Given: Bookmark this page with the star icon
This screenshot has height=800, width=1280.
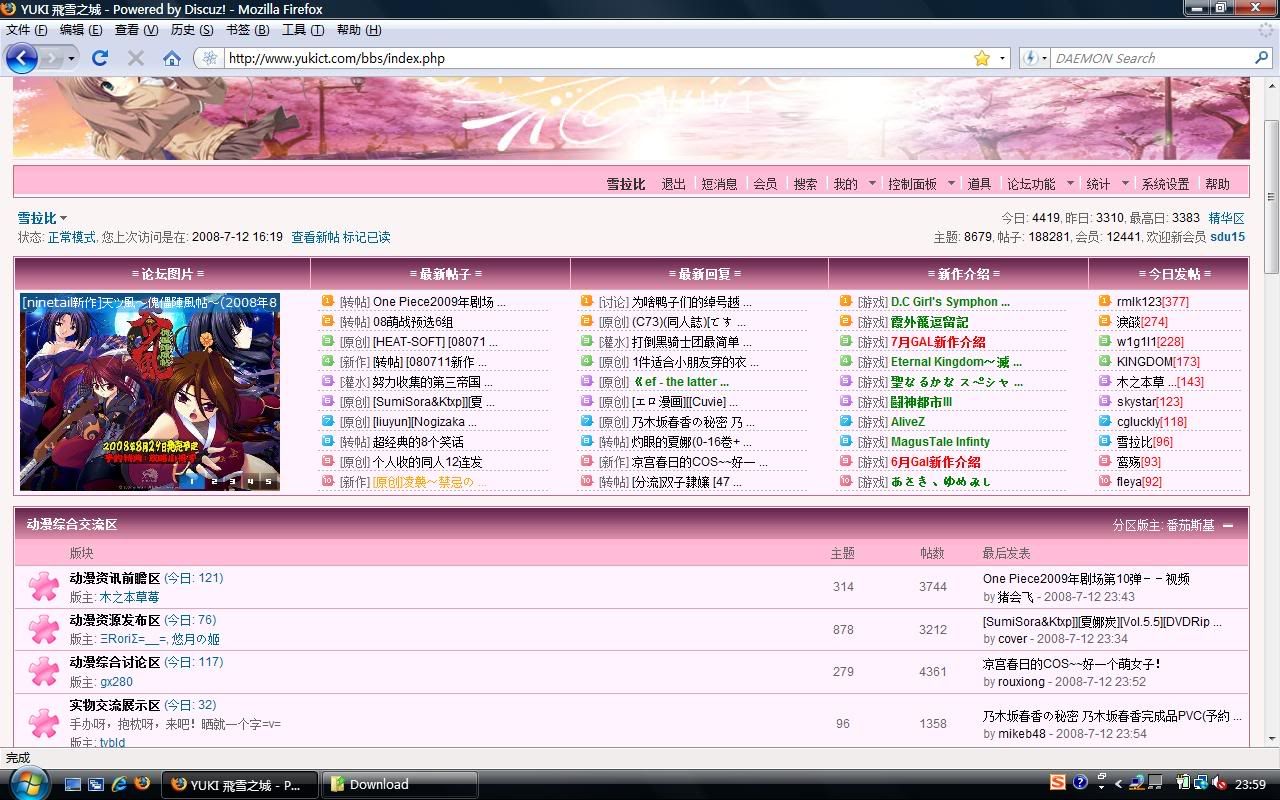Looking at the screenshot, I should click(x=982, y=58).
